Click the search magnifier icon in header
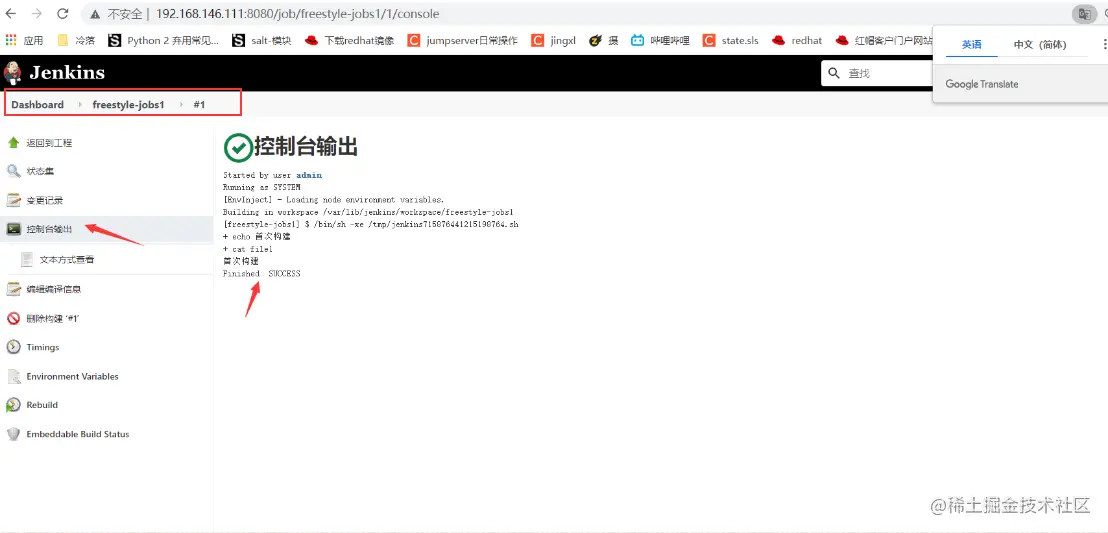Screen dimensions: 1108x533 (x=834, y=73)
